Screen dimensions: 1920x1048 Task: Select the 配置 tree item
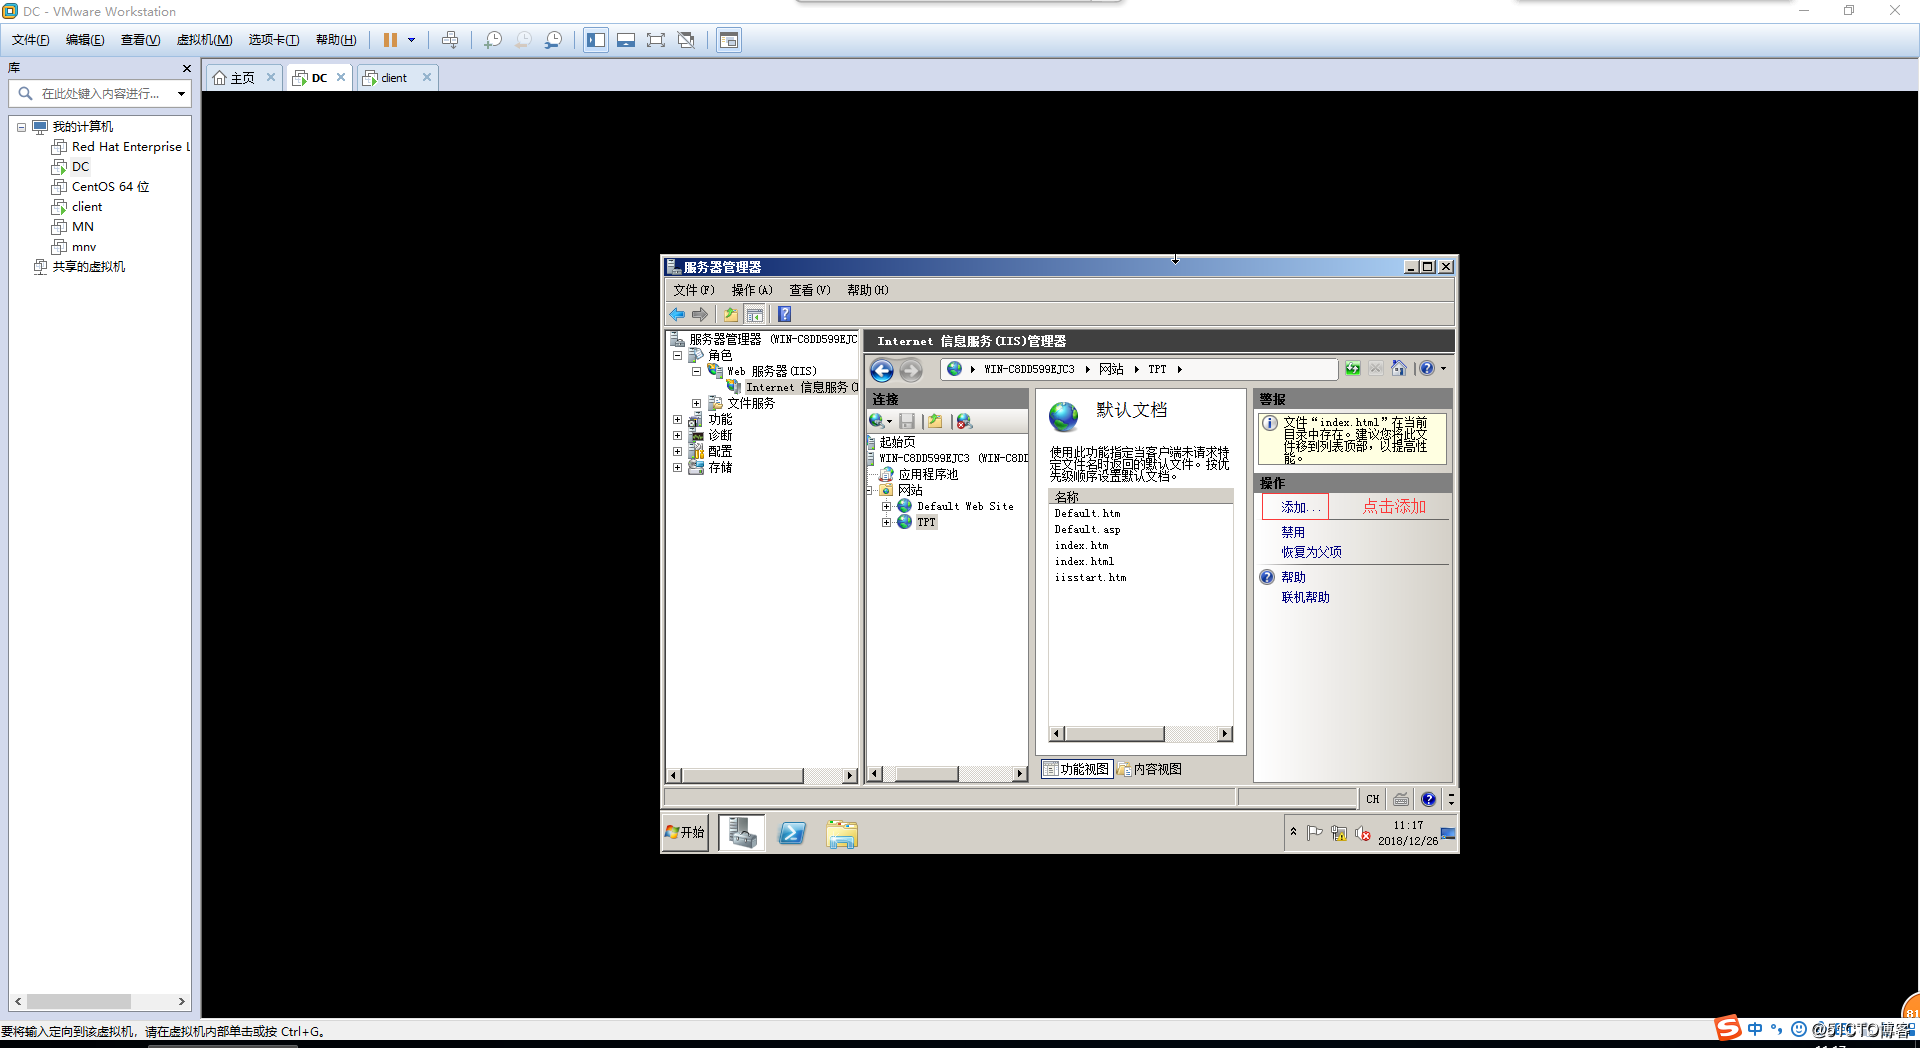pyautogui.click(x=720, y=452)
